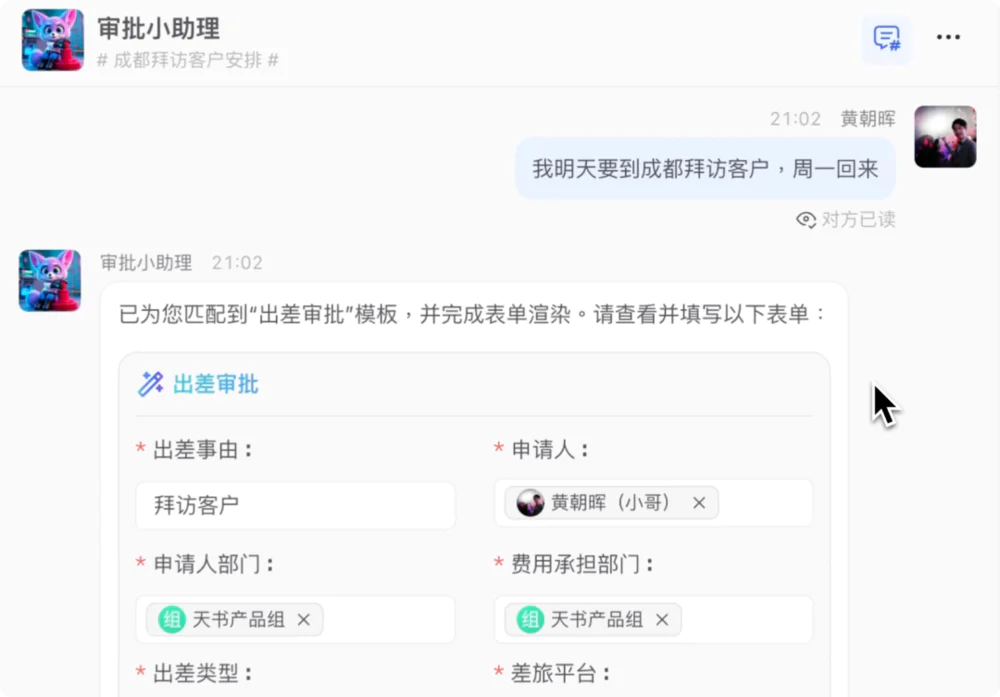Click the green group badge on 天书产品组 tag

[171, 619]
